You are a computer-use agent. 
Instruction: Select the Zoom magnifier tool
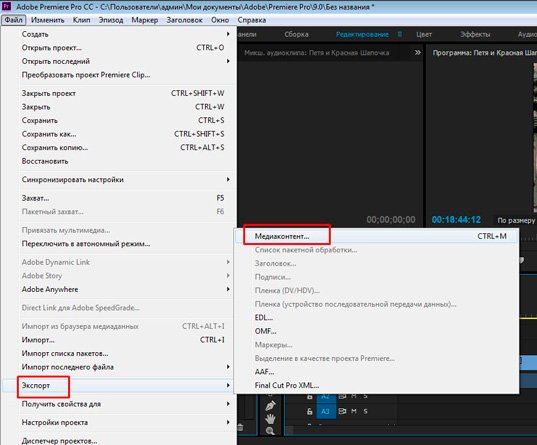270,431
